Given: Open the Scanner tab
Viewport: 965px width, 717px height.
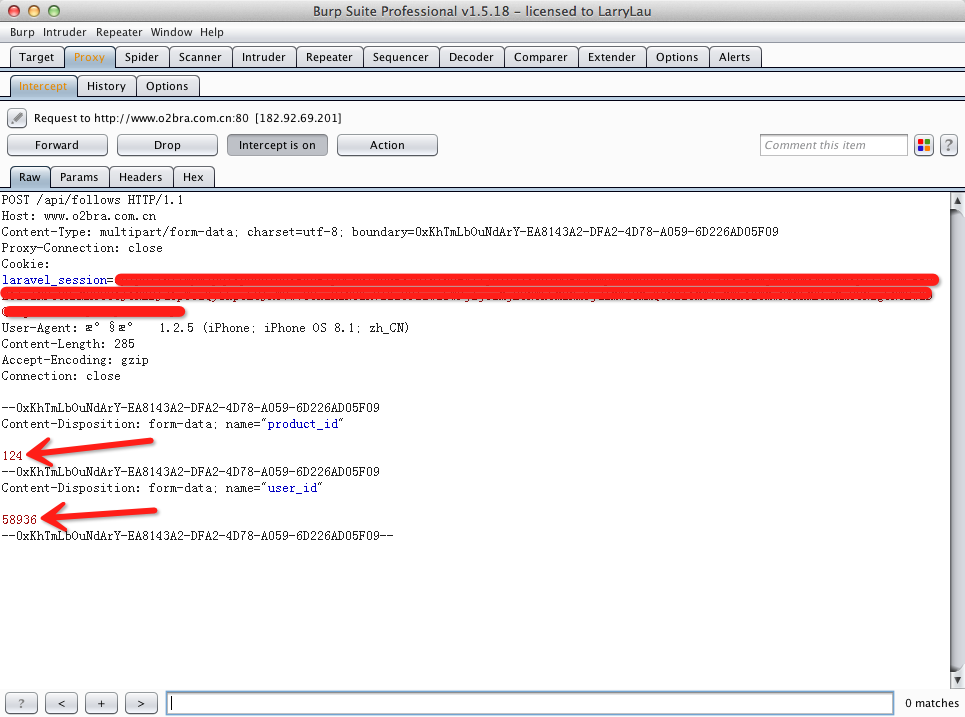Looking at the screenshot, I should [x=200, y=57].
